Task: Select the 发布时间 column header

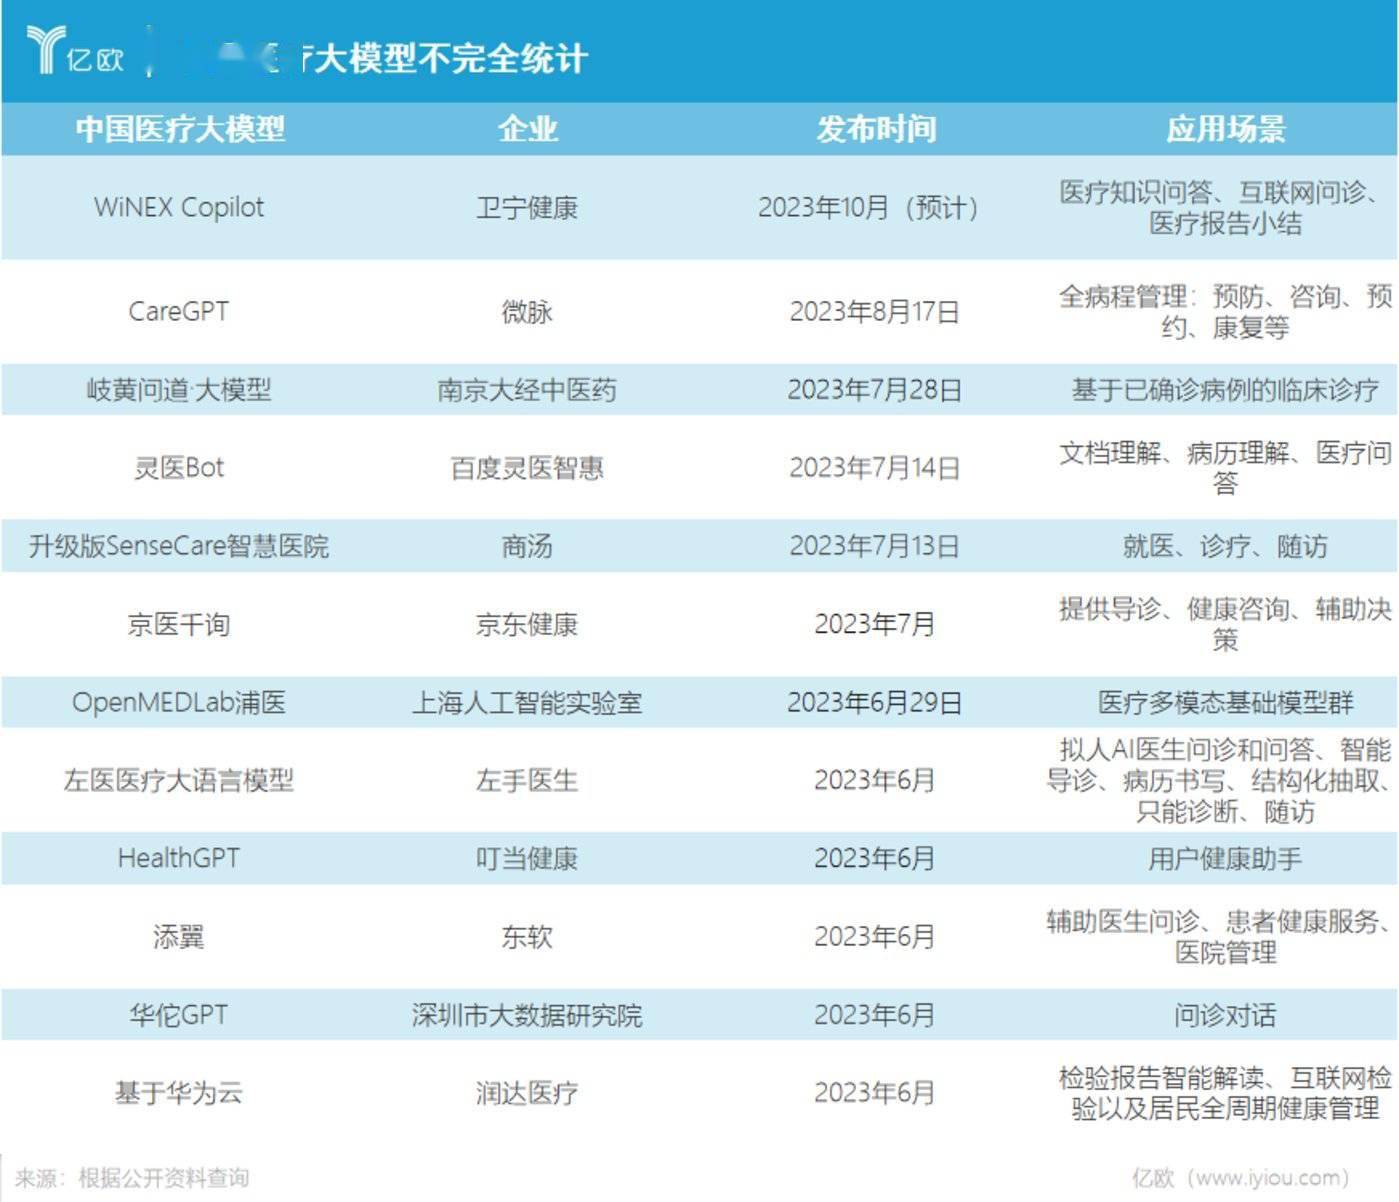Action: tap(875, 129)
